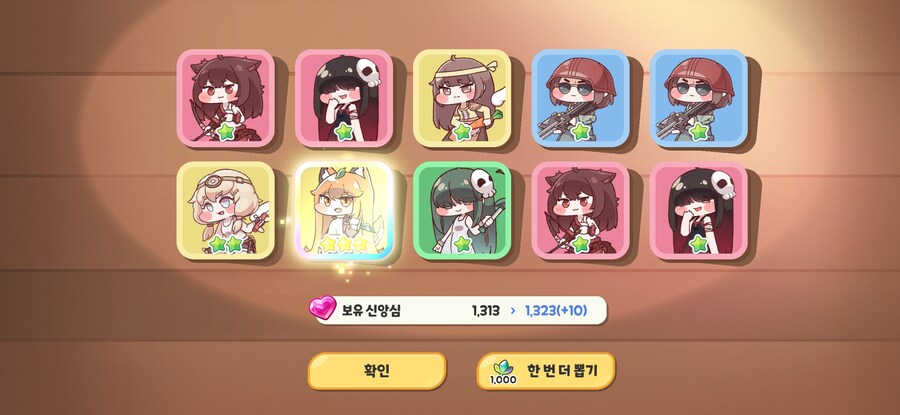Click the two-star blonde goggles character card
Image resolution: width=900 pixels, height=415 pixels.
226,210
